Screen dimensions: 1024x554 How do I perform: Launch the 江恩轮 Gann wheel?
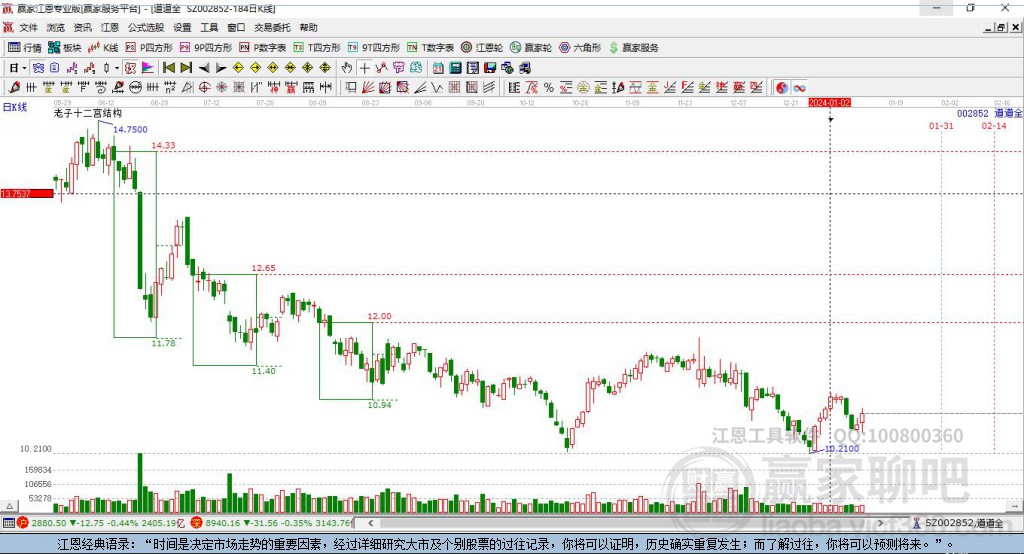[x=482, y=48]
